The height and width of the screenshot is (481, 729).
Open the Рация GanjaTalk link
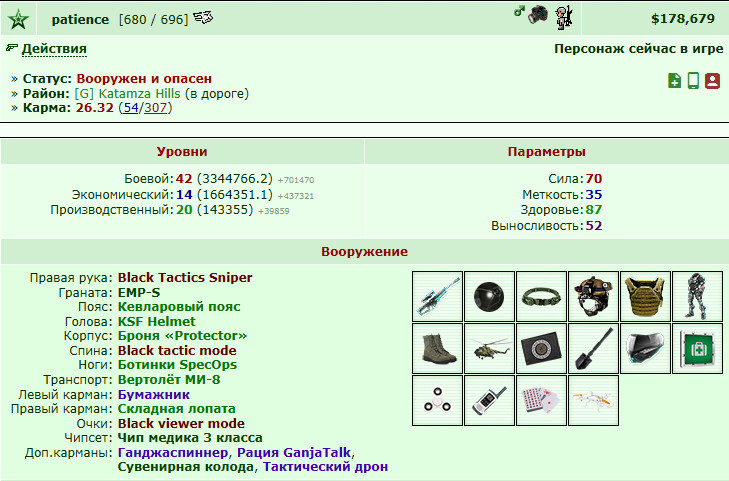(x=294, y=452)
